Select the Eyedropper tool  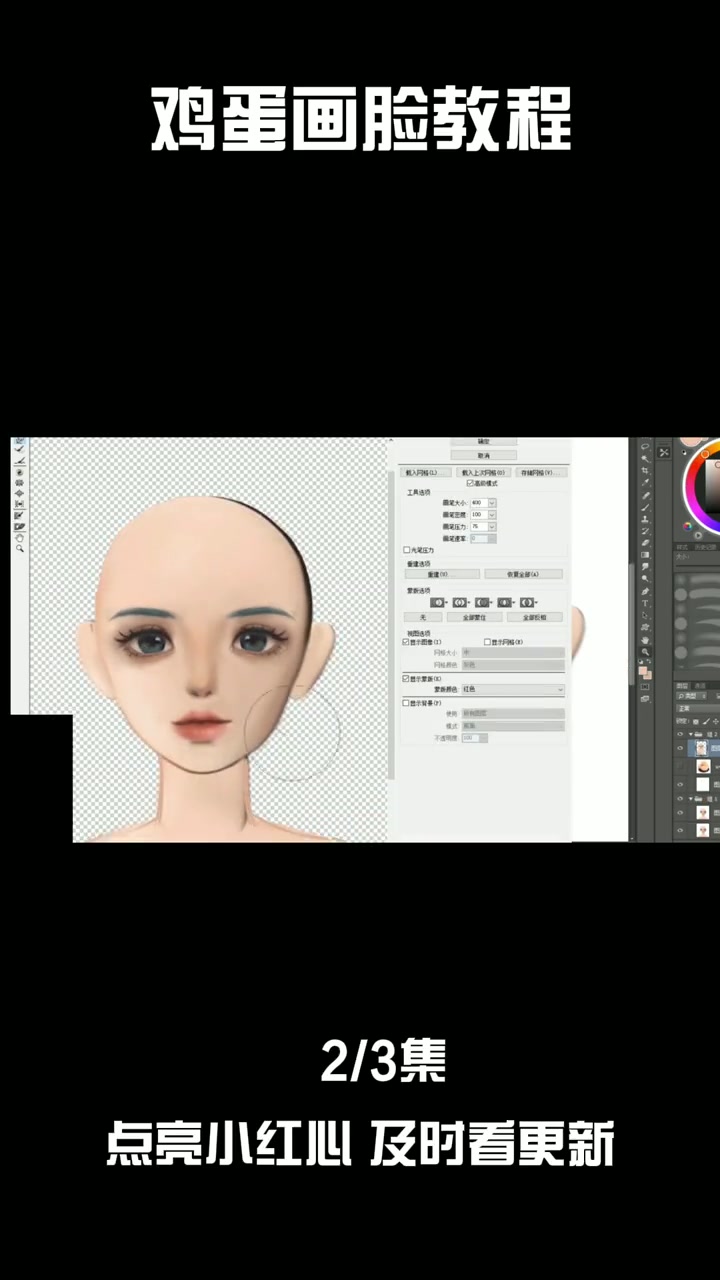(x=645, y=482)
